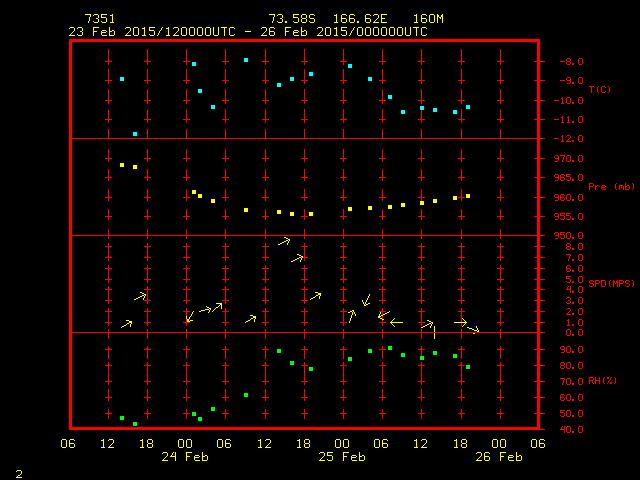Click the UTC date range header text
640x480 pixels.
click(248, 31)
